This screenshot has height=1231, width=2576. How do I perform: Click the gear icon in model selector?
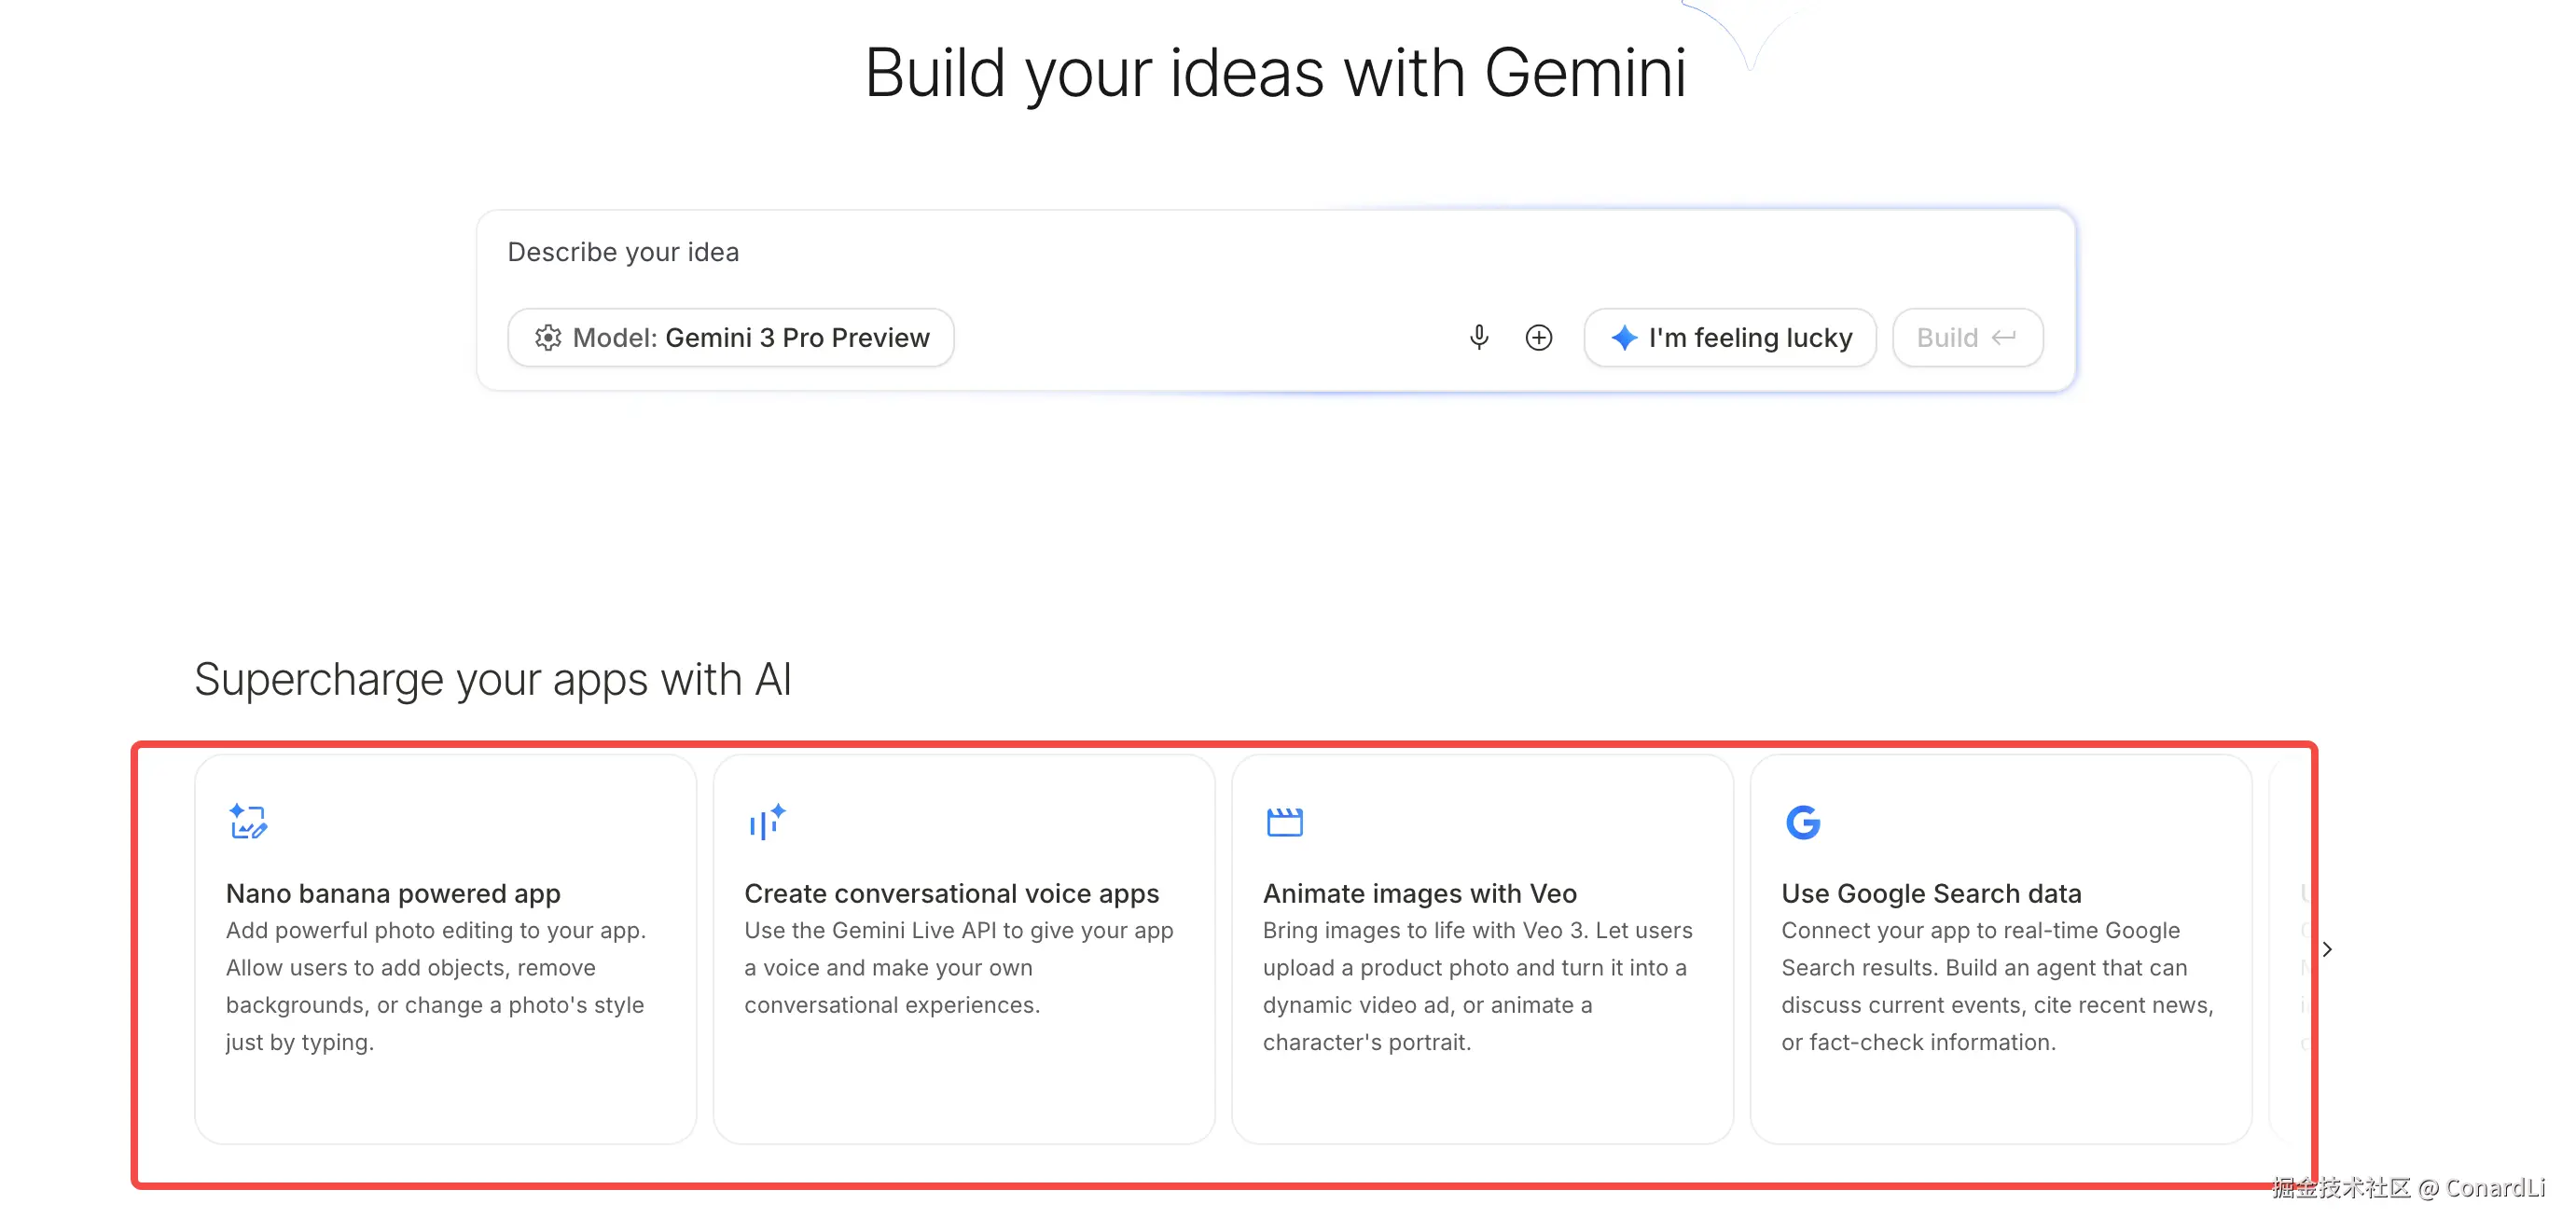point(547,337)
